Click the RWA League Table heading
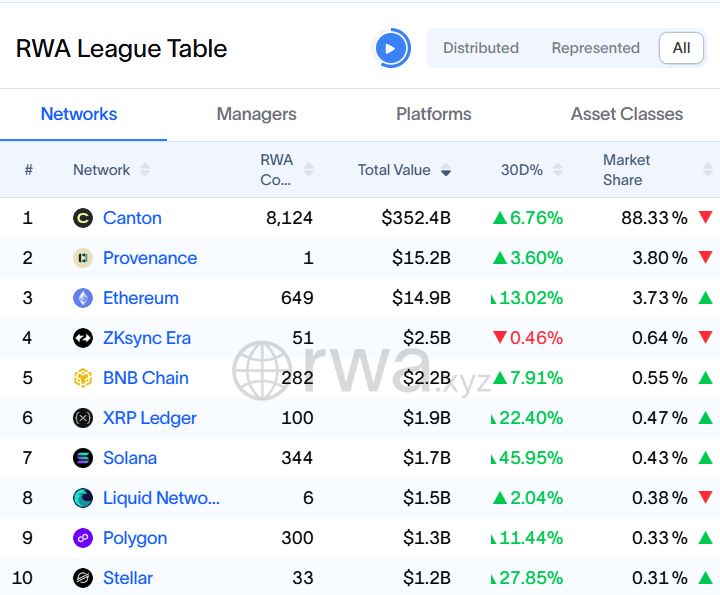720x595 pixels. tap(121, 49)
